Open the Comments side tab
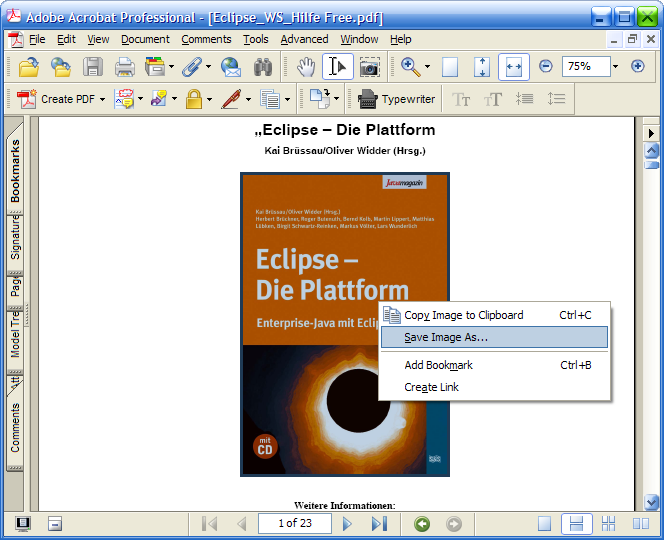The height and width of the screenshot is (540, 664). click(15, 428)
